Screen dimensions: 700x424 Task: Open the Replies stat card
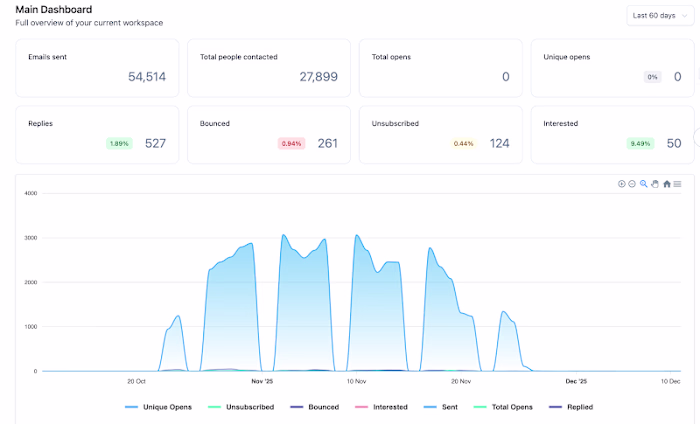97,135
